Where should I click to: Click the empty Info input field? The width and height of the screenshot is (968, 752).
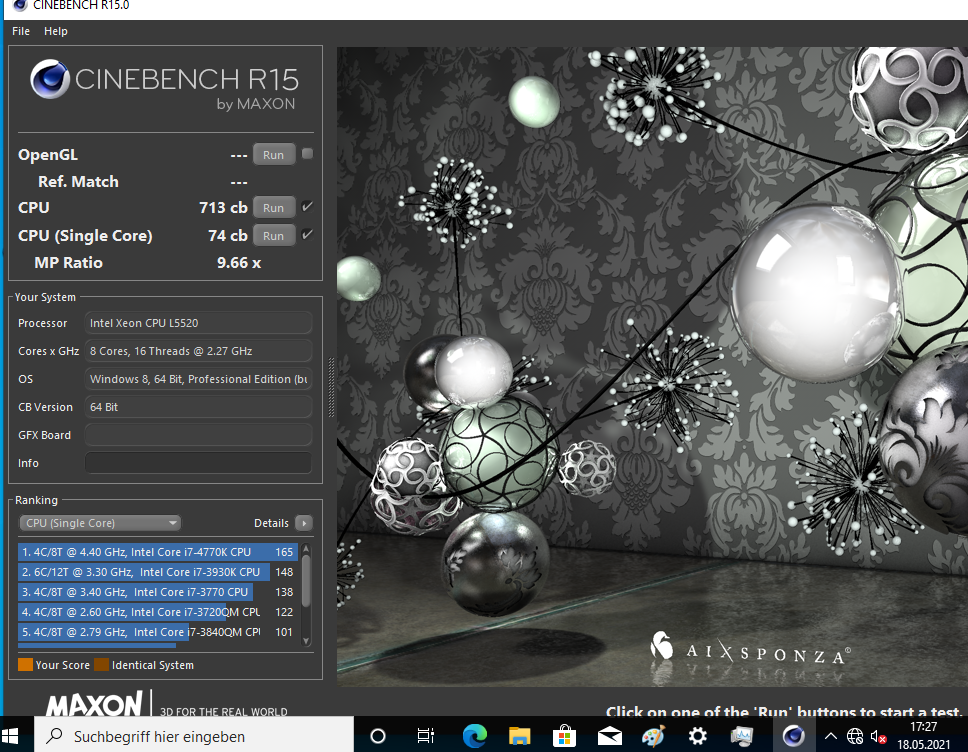click(x=198, y=463)
